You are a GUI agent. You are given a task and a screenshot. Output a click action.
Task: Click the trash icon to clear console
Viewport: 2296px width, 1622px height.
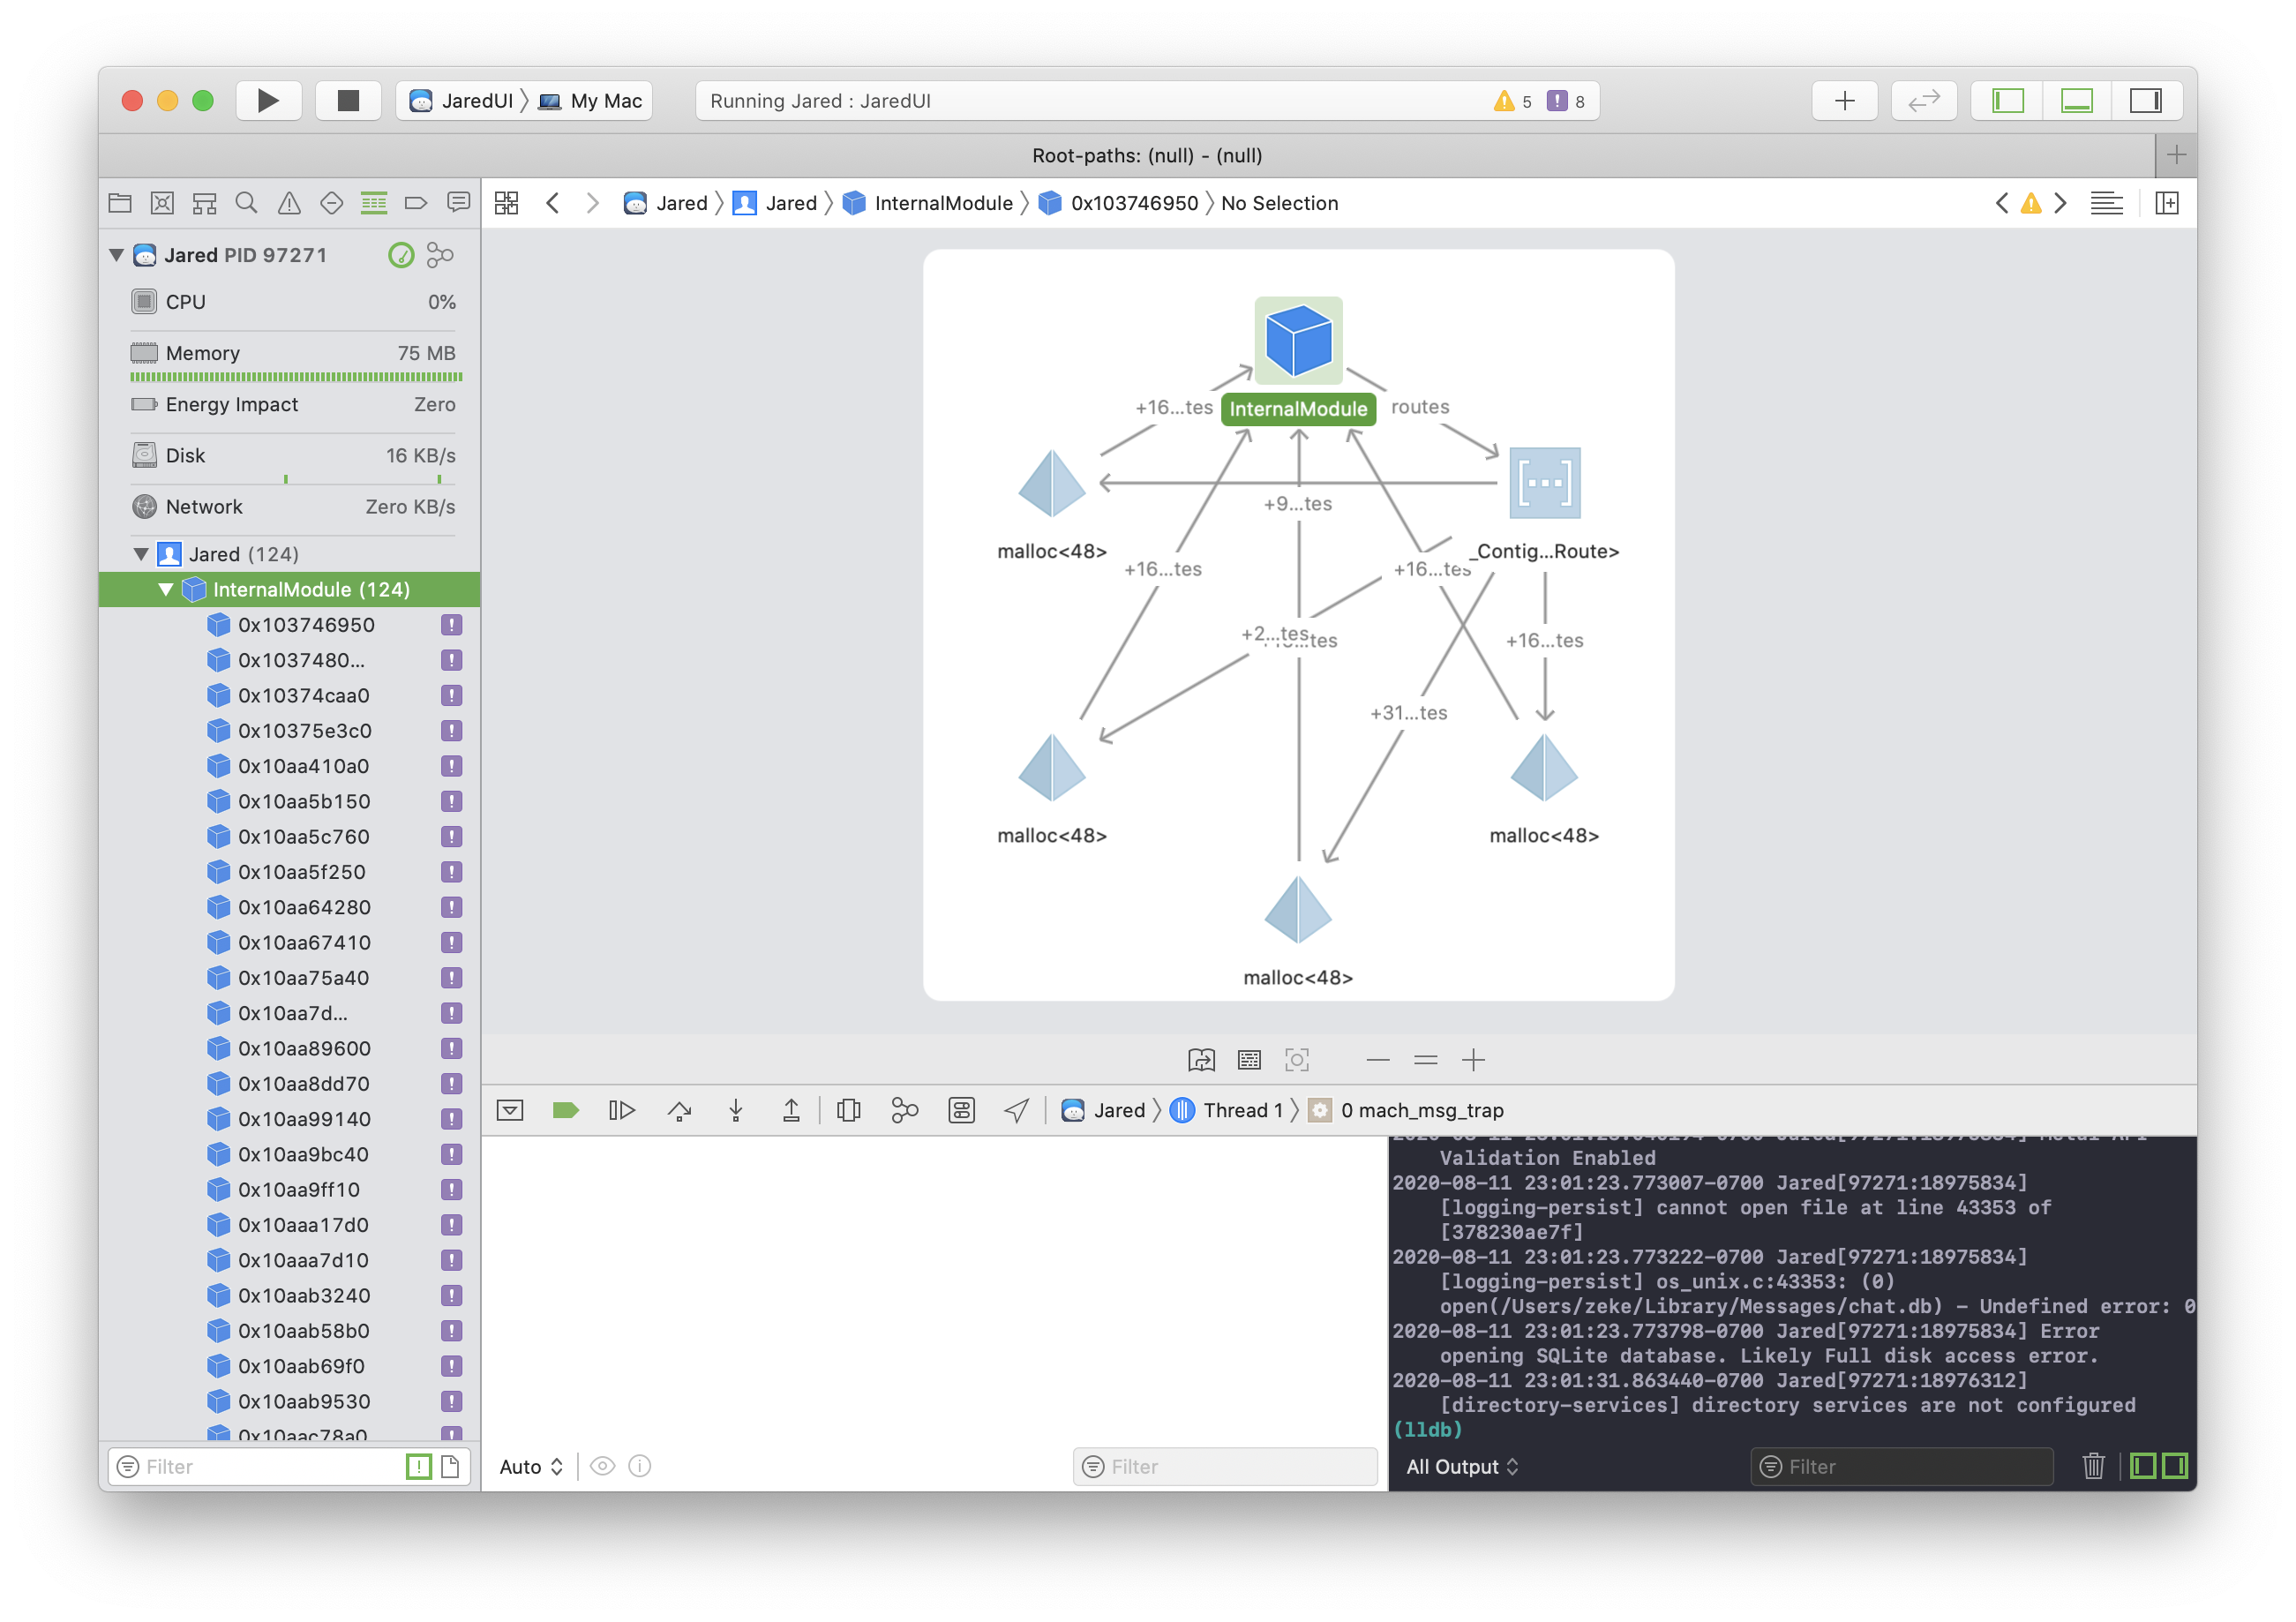tap(2093, 1466)
